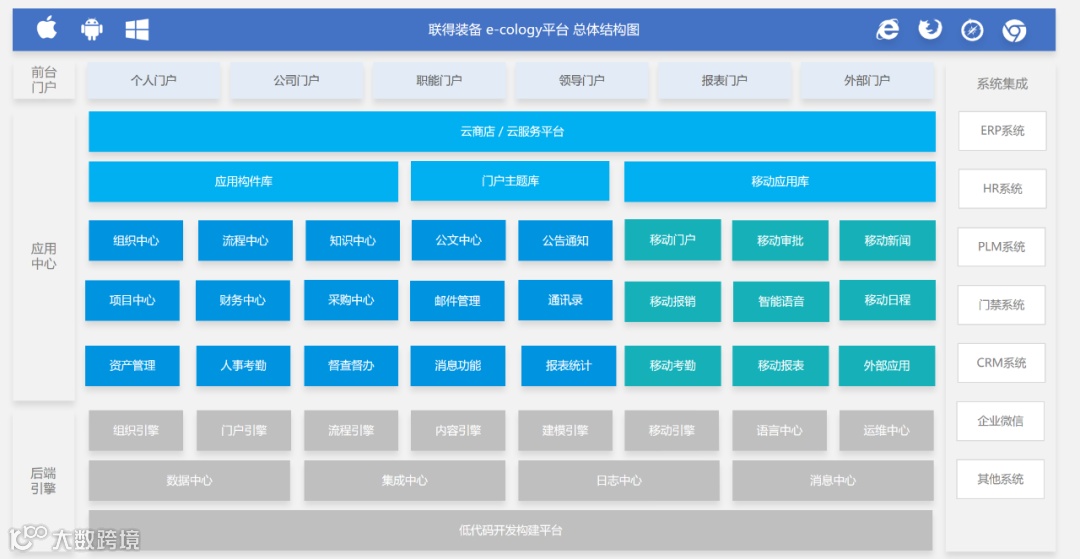Image resolution: width=1080 pixels, height=559 pixels.
Task: Open the 知识中心 module
Action: pyautogui.click(x=353, y=240)
